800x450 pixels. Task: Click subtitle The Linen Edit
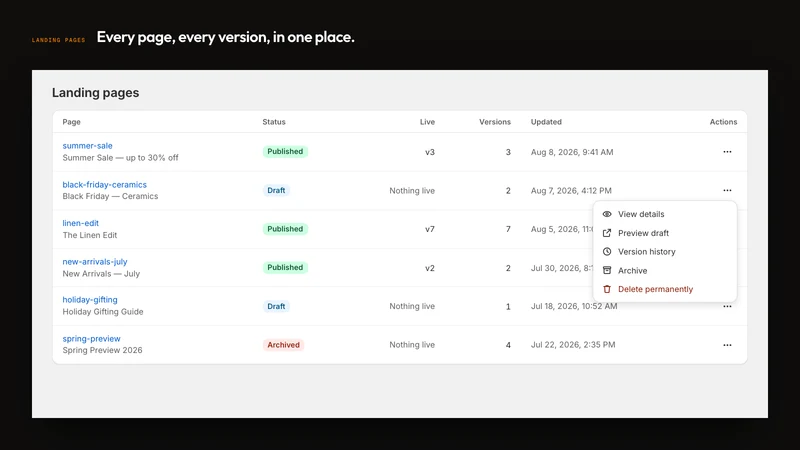tap(90, 235)
